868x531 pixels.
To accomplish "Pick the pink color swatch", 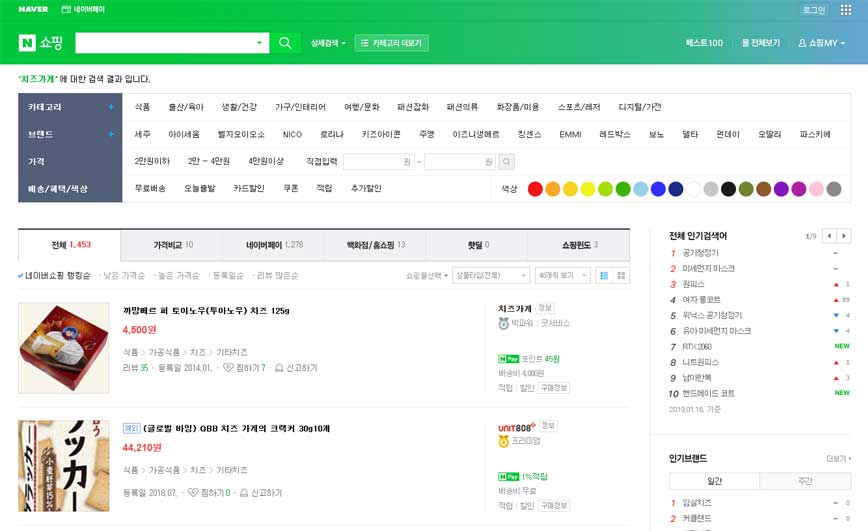I will [817, 189].
